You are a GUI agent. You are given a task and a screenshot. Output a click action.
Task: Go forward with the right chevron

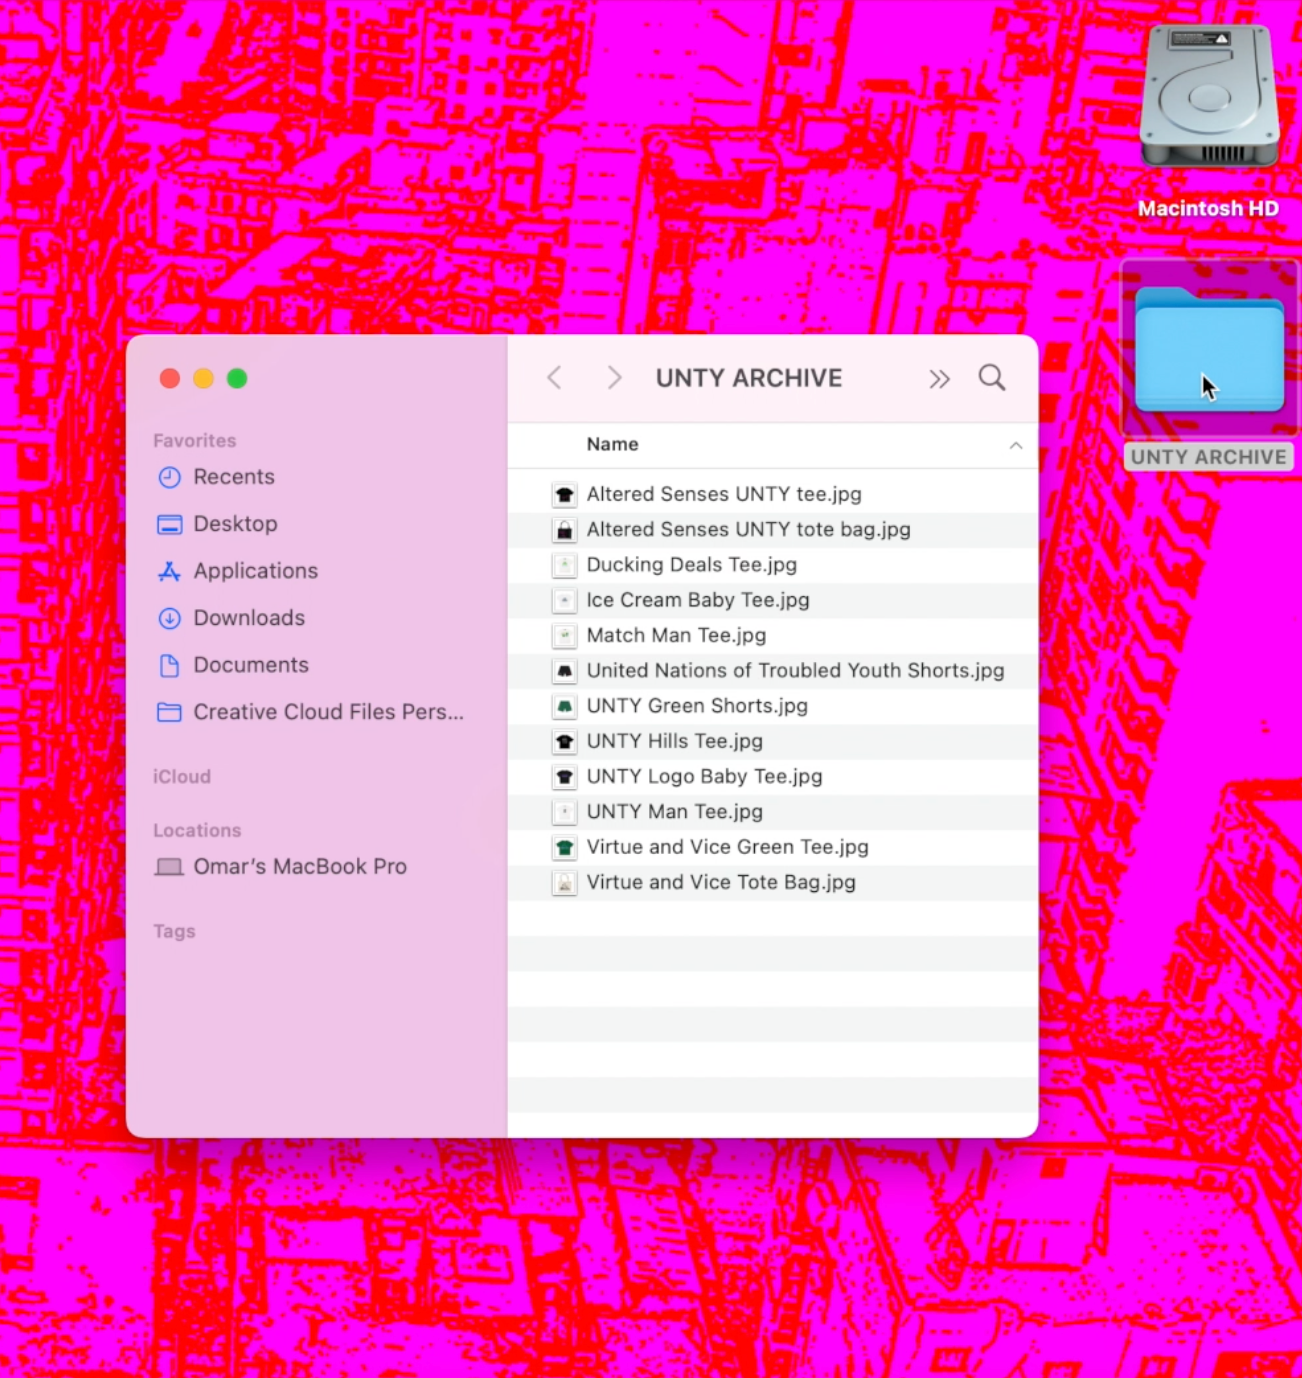(x=614, y=378)
